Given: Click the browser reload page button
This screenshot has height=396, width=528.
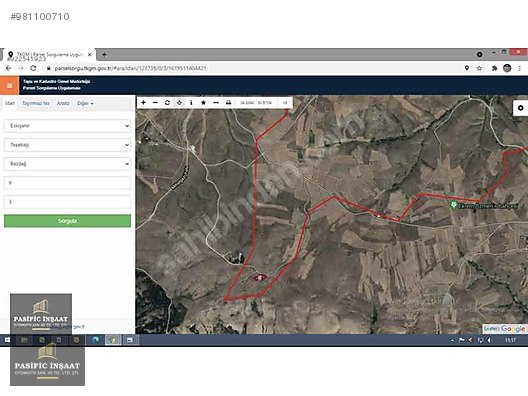Looking at the screenshot, I should click(33, 68).
